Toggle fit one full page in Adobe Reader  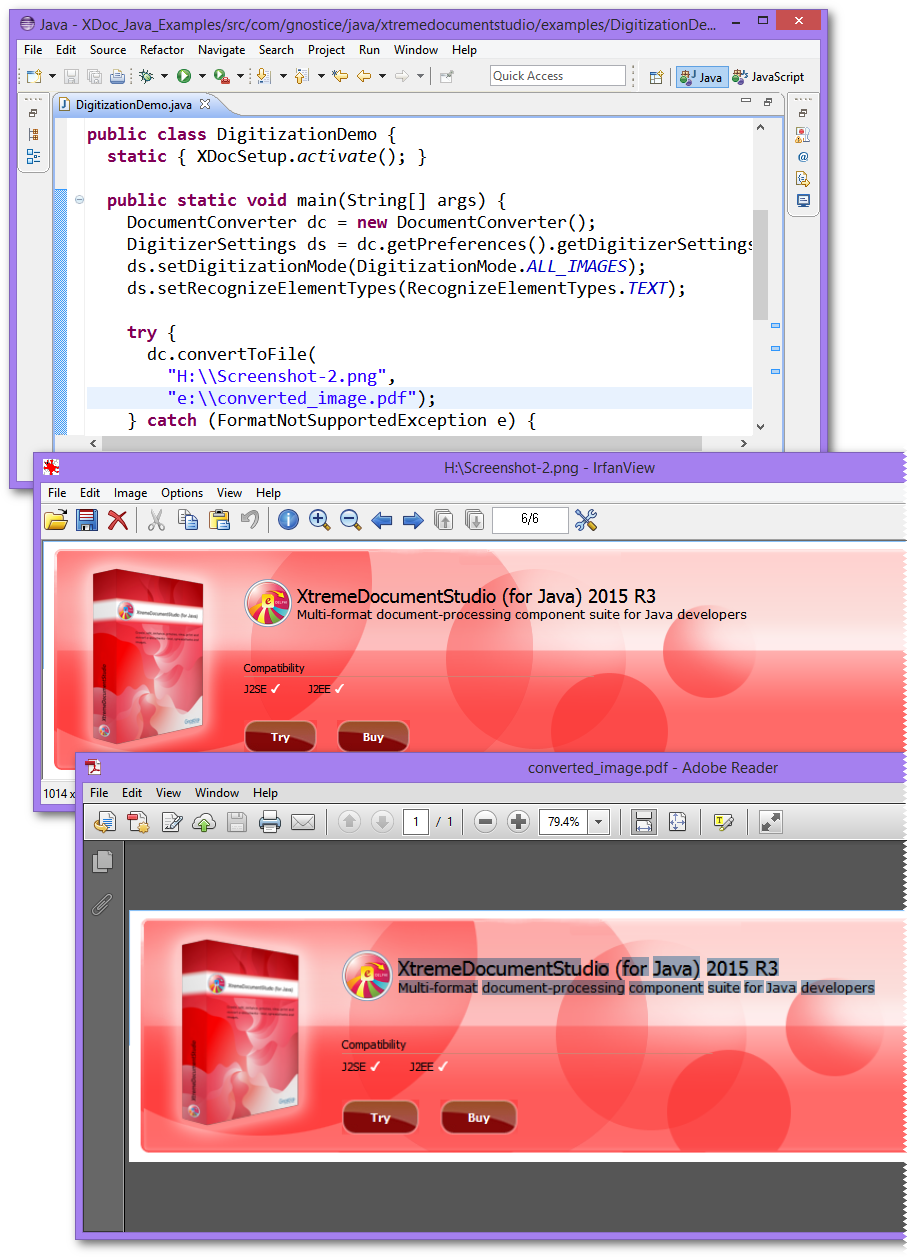(x=677, y=822)
